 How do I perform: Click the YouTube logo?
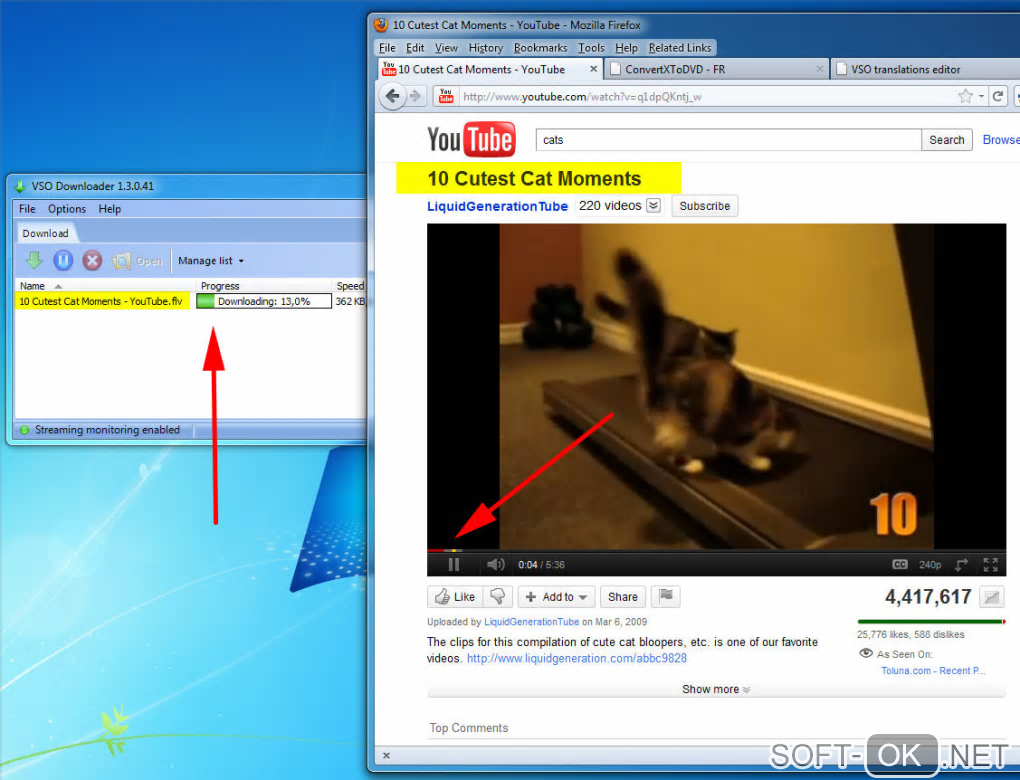tap(472, 139)
